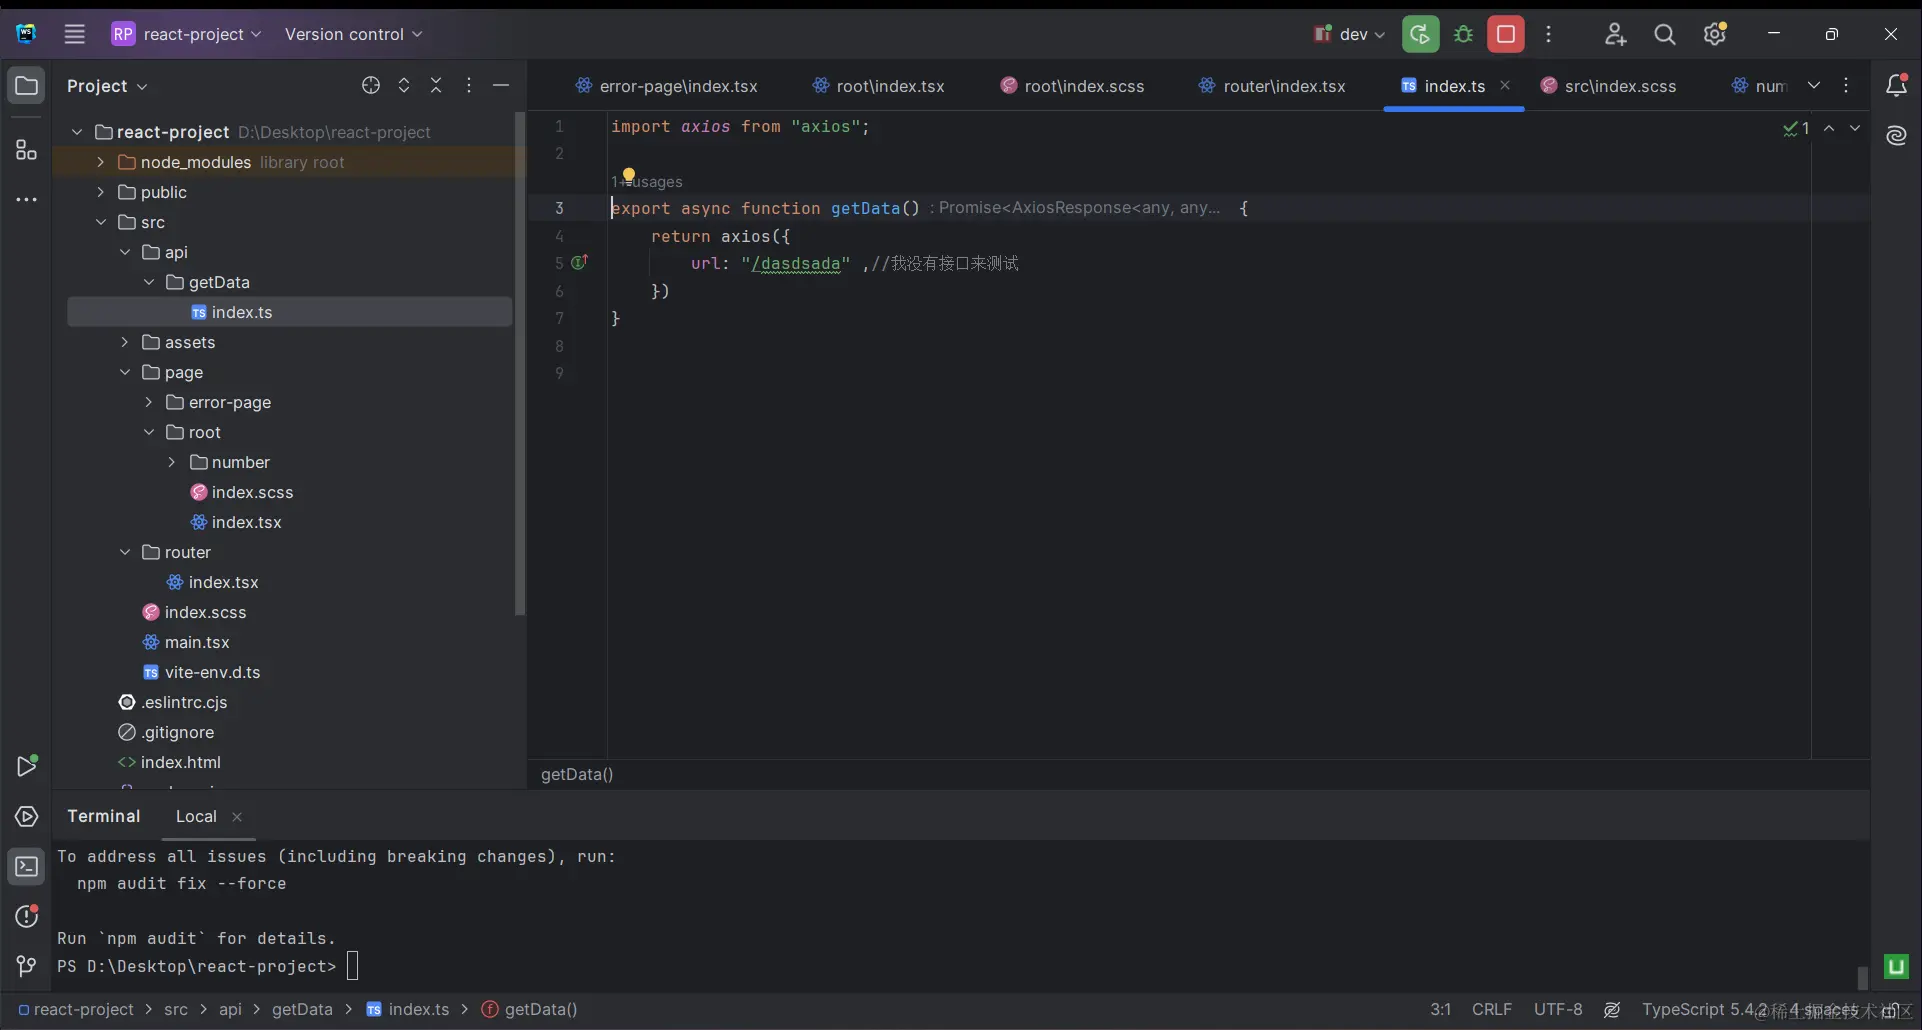The height and width of the screenshot is (1030, 1922).
Task: Collapse the api folder
Action: (x=124, y=252)
